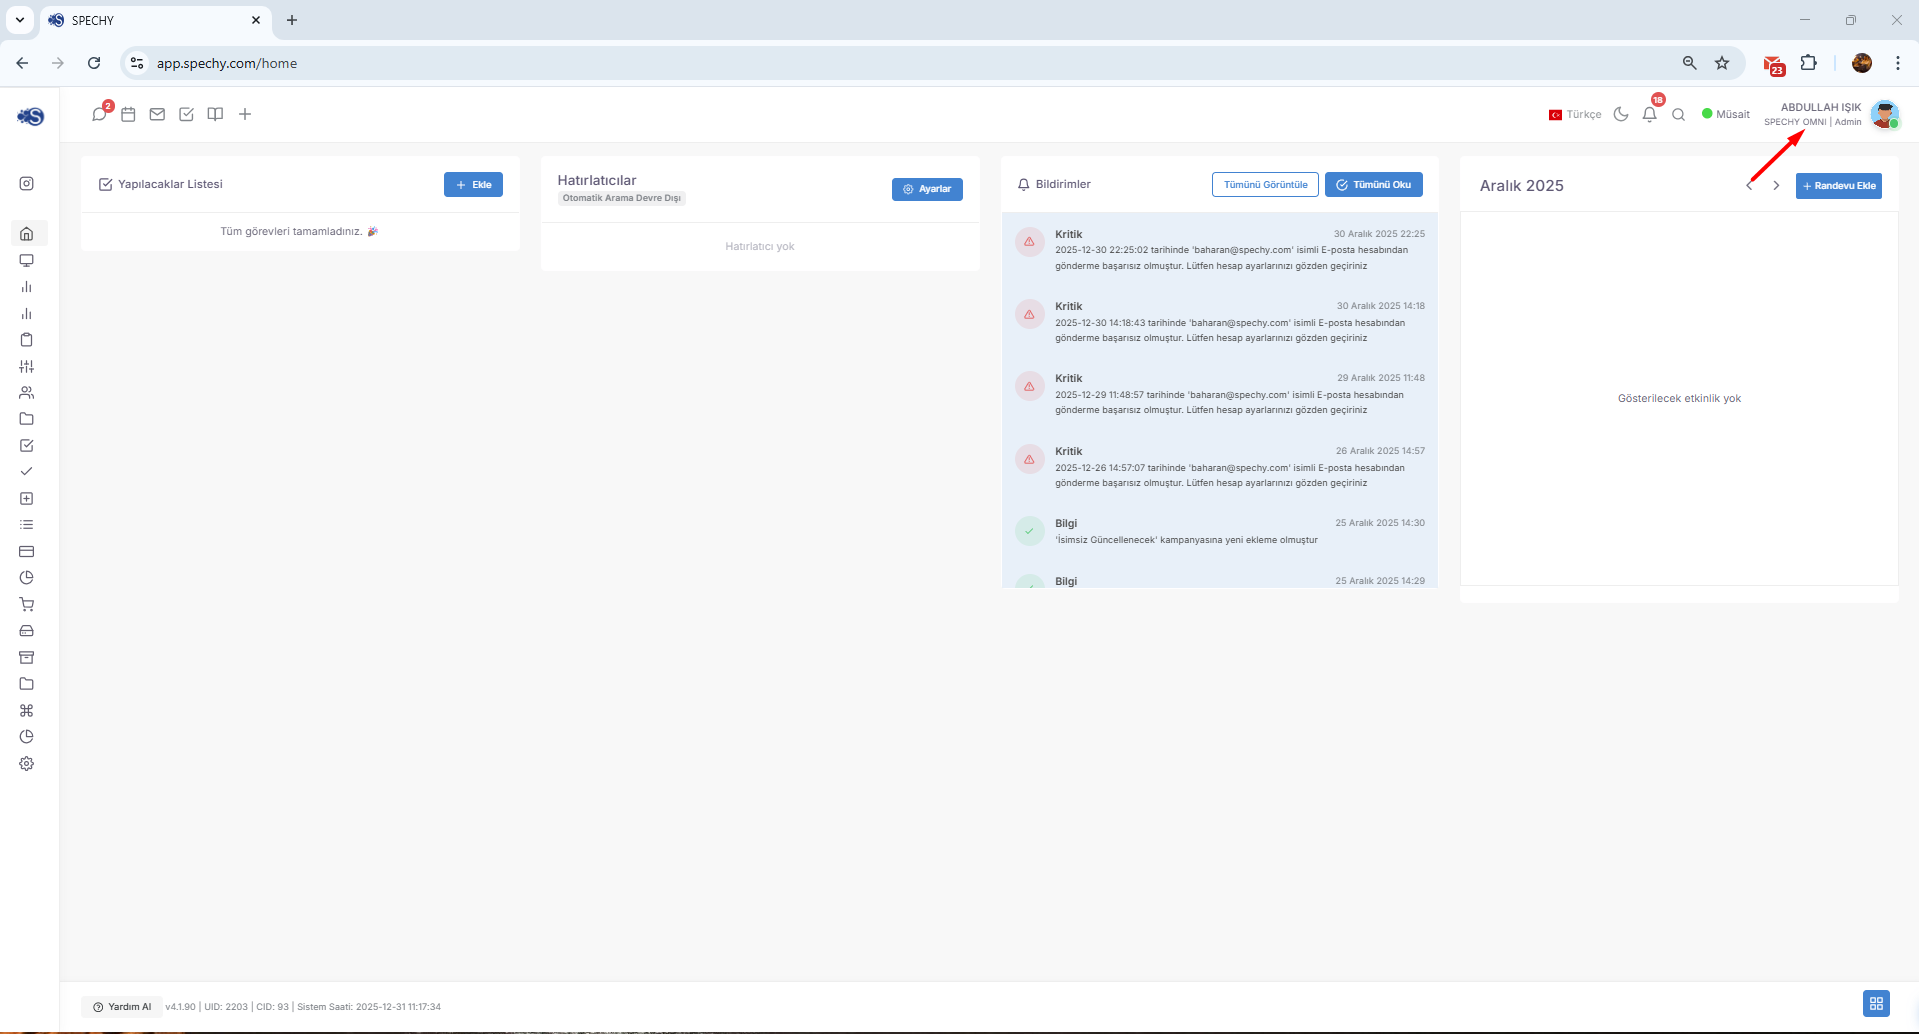
Task: Click the blue grid widget button at bottom right
Action: [1876, 1003]
